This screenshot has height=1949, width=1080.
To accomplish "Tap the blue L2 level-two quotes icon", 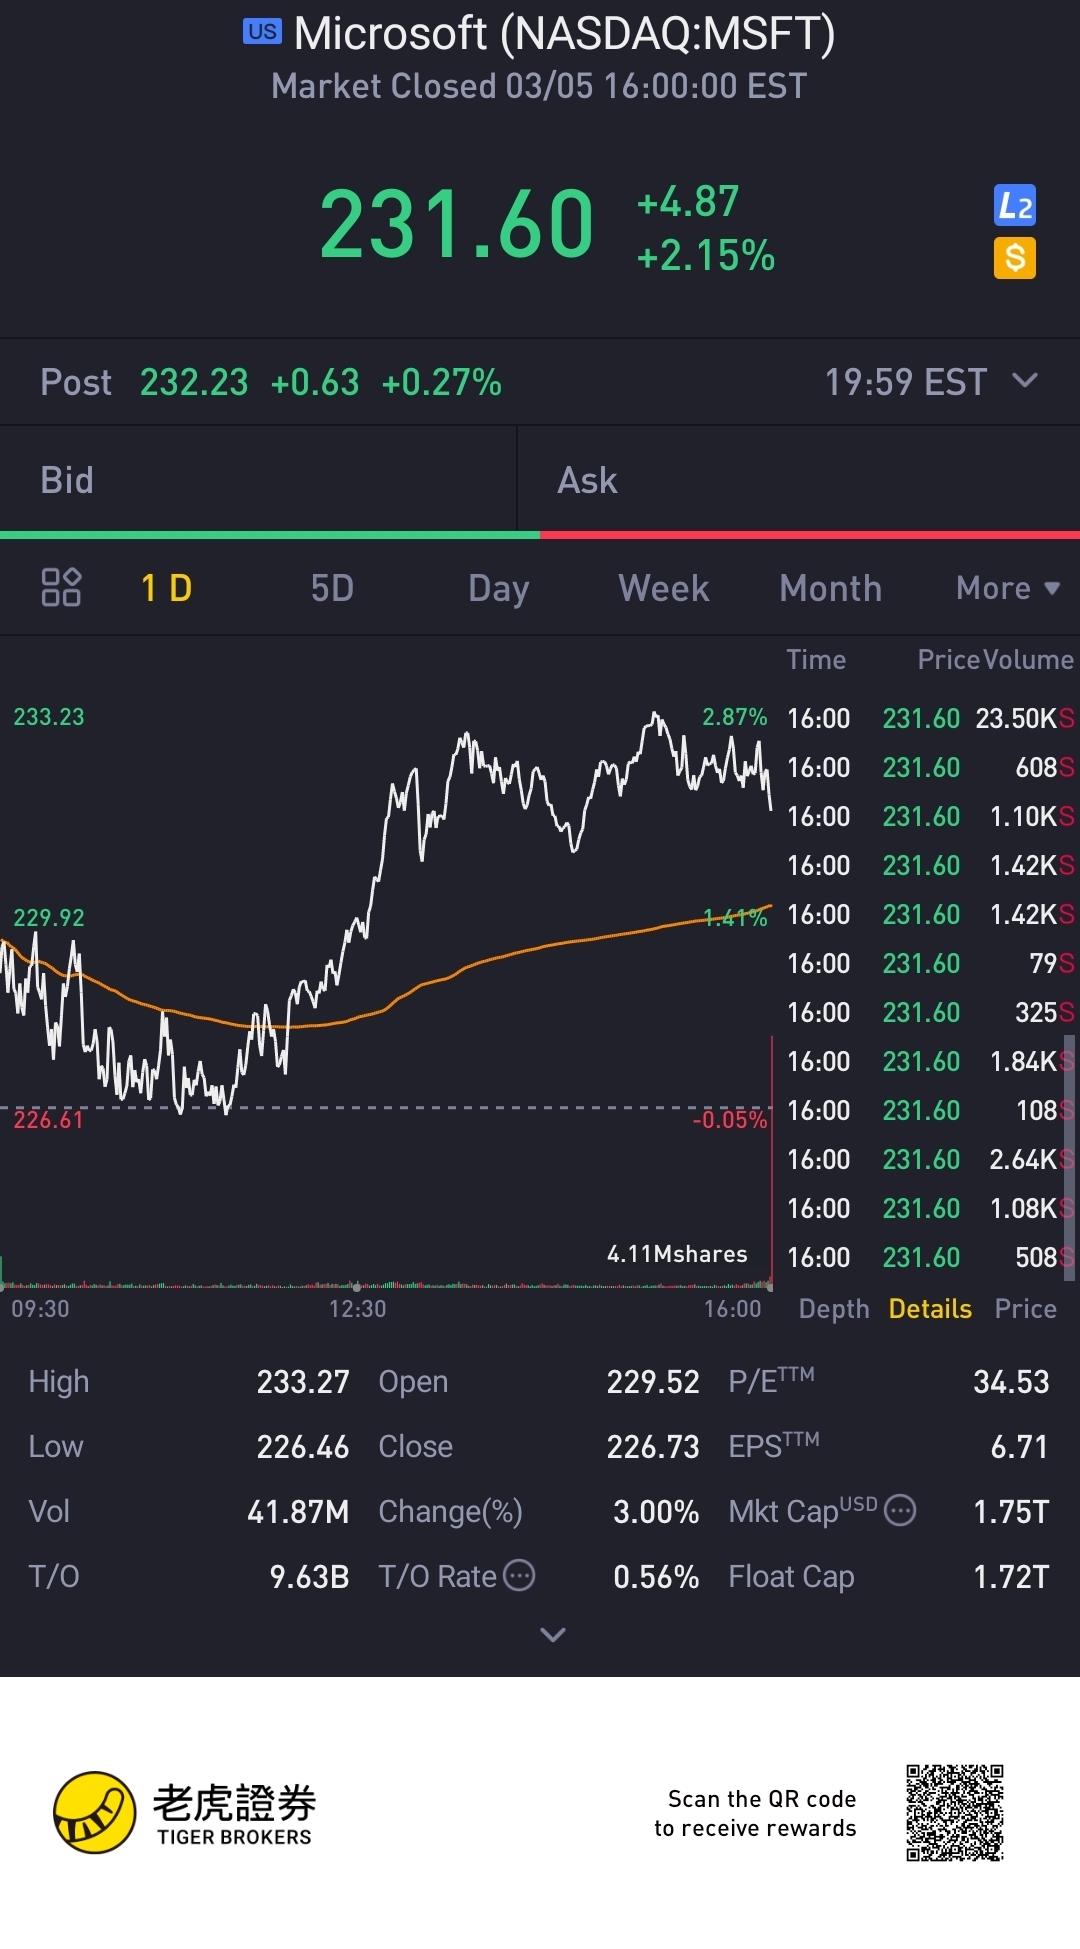I will 1015,206.
